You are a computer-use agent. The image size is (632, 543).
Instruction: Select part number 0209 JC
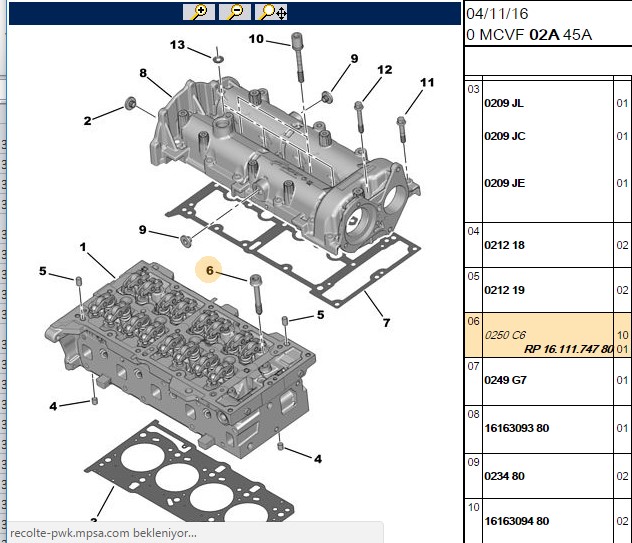click(x=505, y=136)
